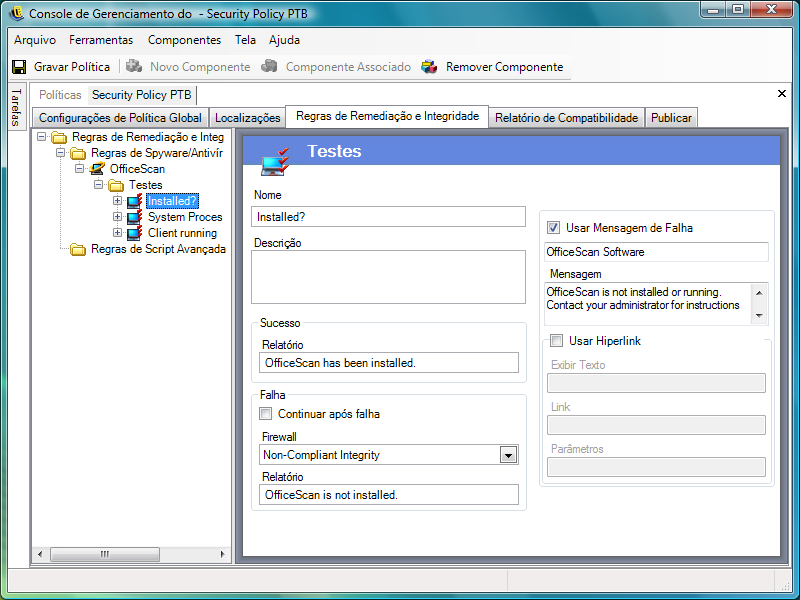Click the System Proces test icon
This screenshot has height=600, width=800.
click(135, 217)
